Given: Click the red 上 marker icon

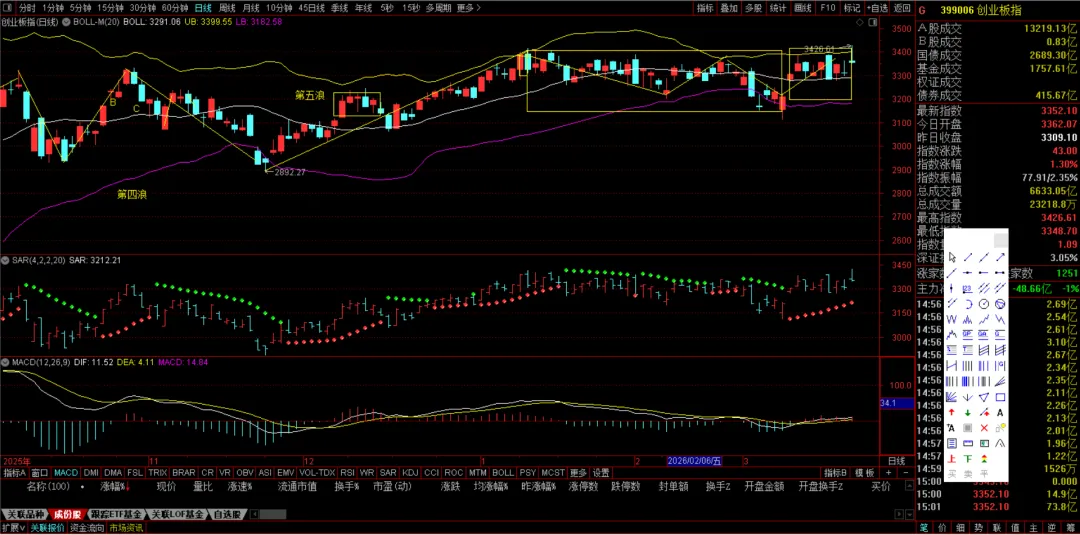Looking at the screenshot, I should tap(952, 459).
